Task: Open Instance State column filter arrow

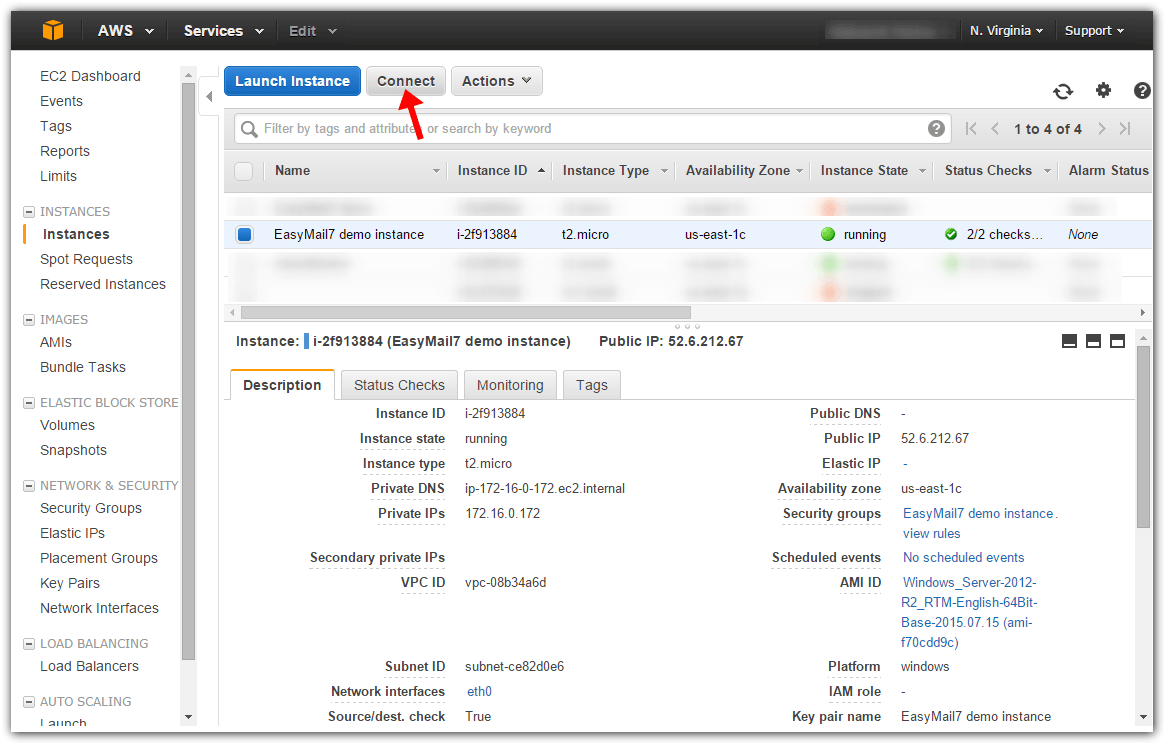Action: [x=922, y=171]
